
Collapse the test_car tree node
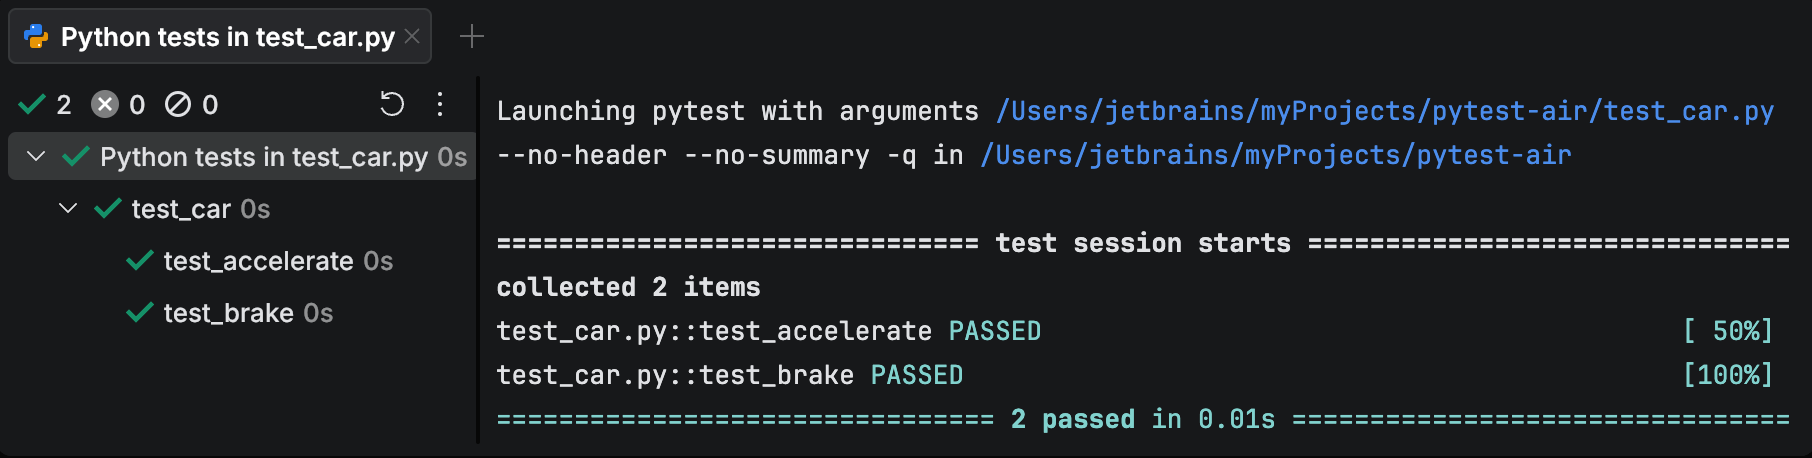pos(68,208)
